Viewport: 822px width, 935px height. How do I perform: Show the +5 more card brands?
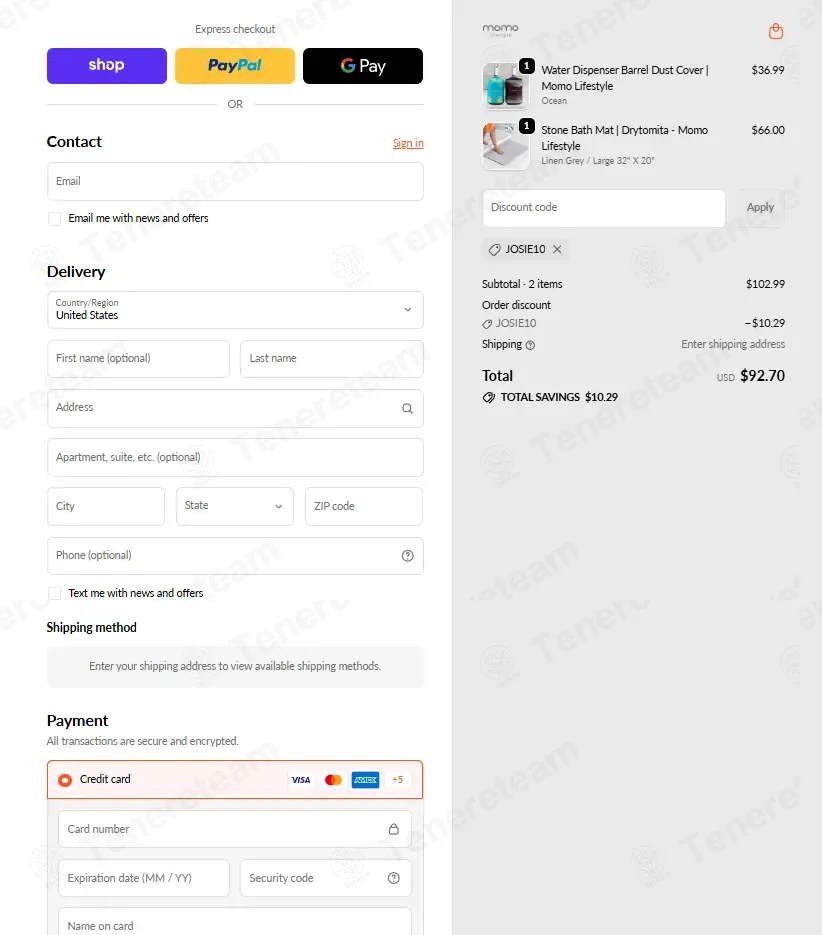397,780
